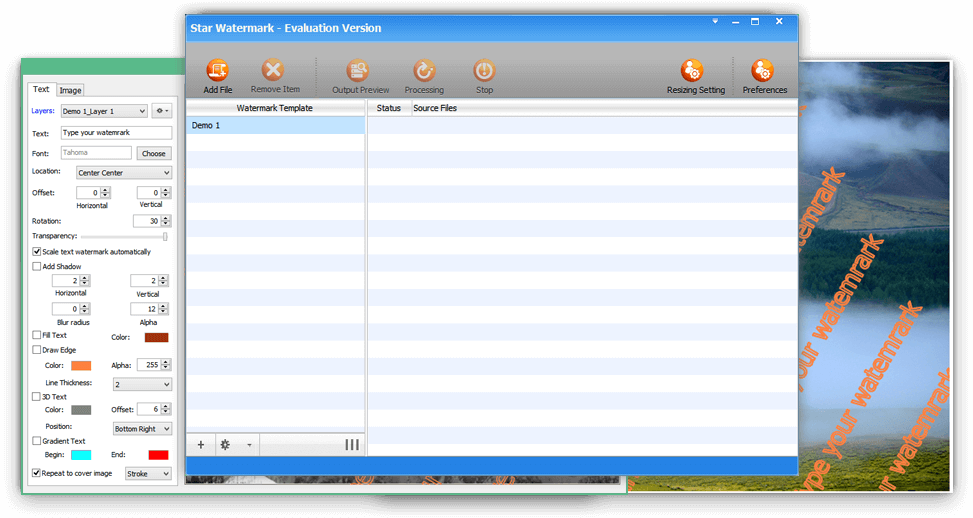
Task: Open the Location dropdown set to Center Center
Action: click(123, 172)
